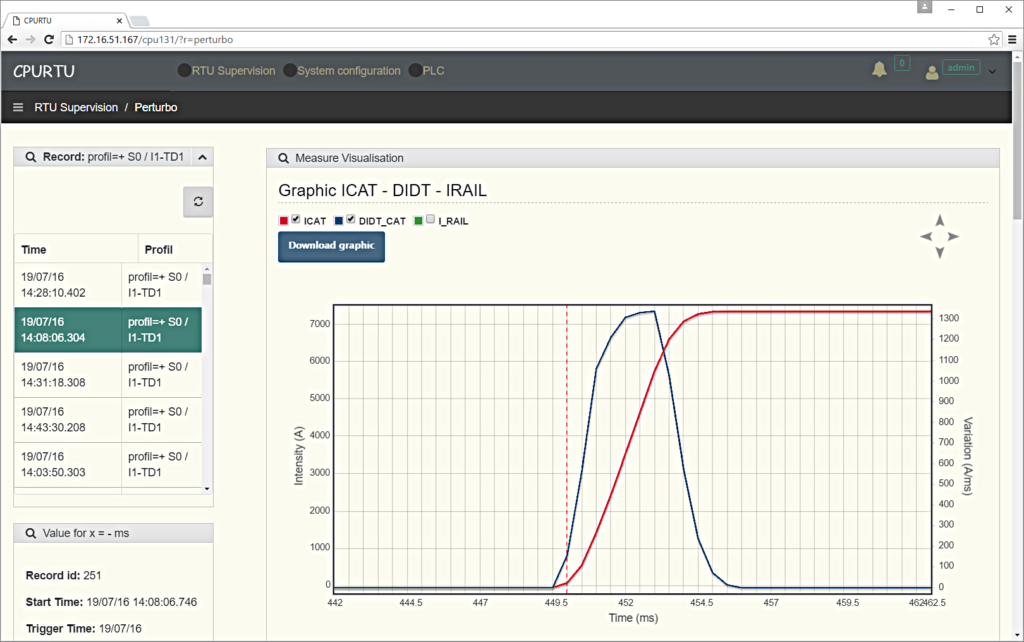Viewport: 1024px width, 642px height.
Task: Uncheck the DIDT_CAT series checkbox
Action: point(351,220)
